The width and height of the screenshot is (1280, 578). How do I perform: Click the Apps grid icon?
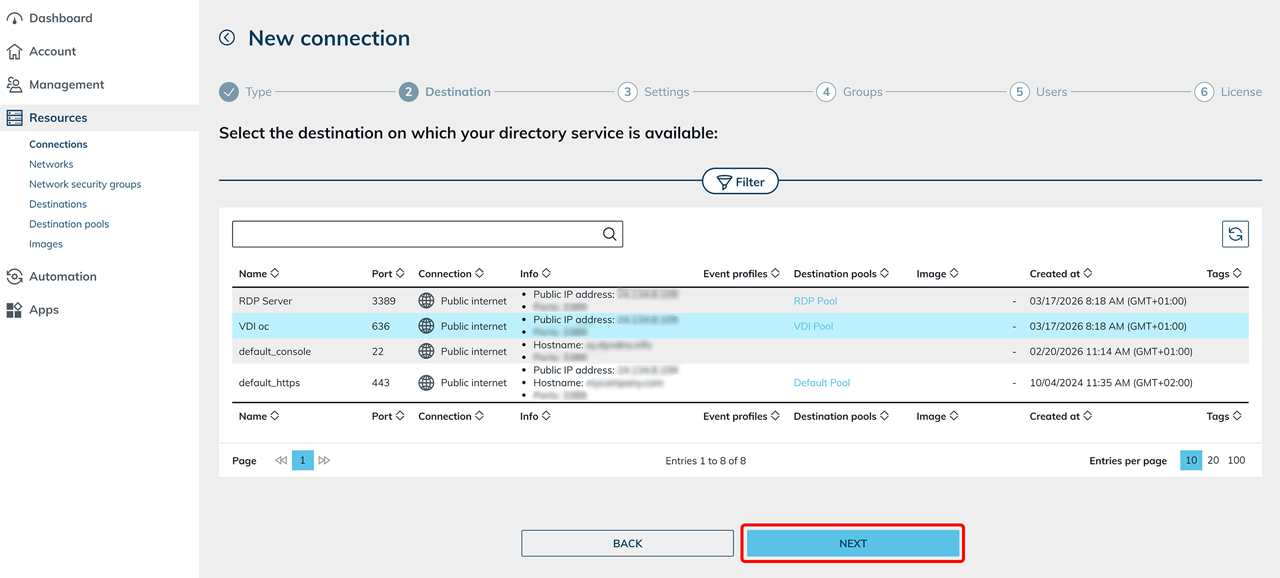pyautogui.click(x=14, y=310)
